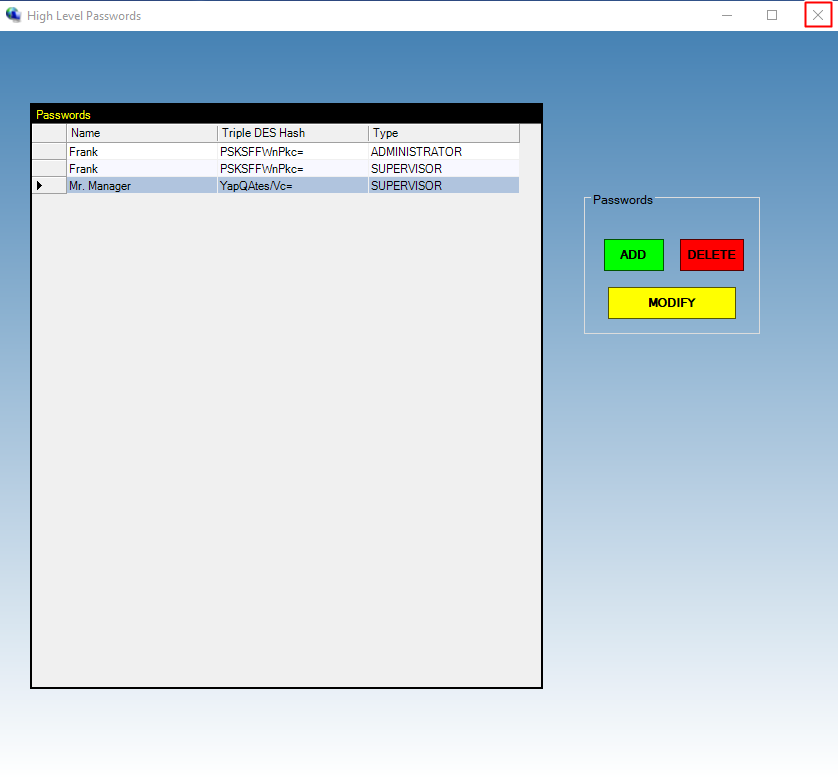
Task: Select the Type column header
Action: (x=444, y=133)
